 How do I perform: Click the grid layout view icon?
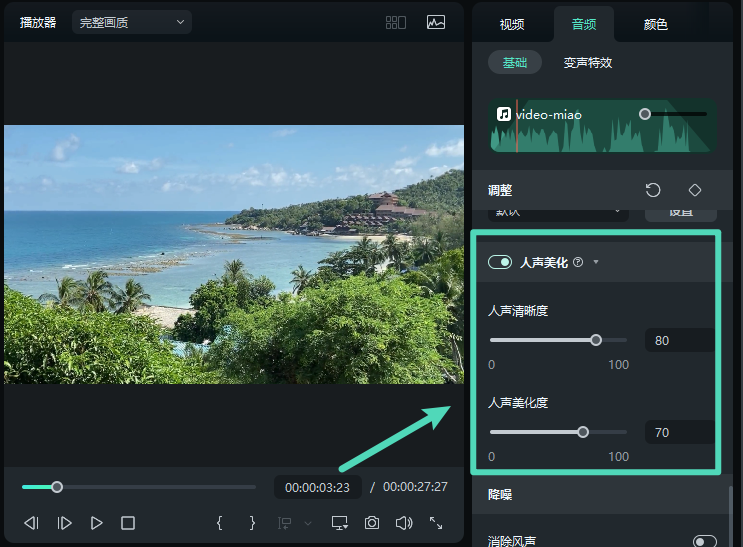point(396,22)
